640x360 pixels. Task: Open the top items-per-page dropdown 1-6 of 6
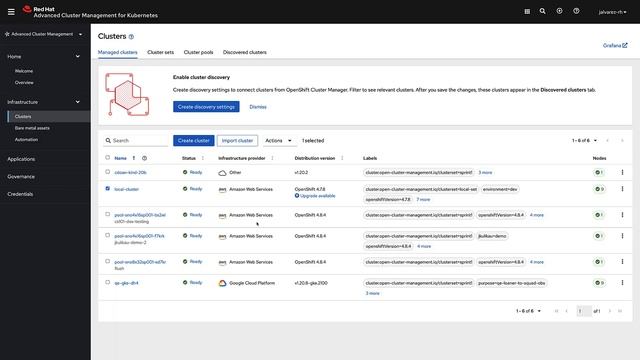584,140
